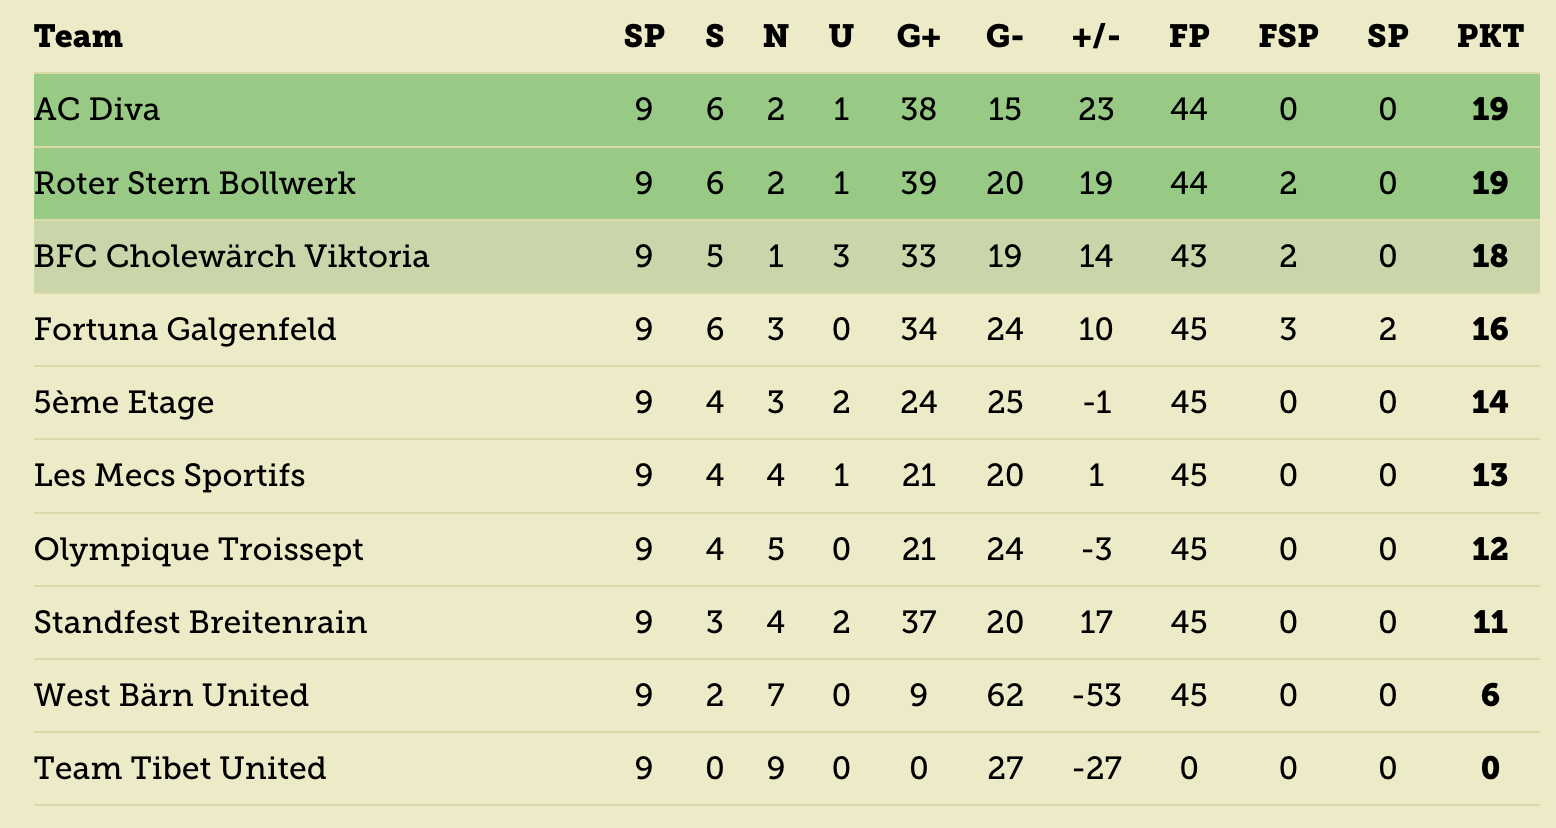The width and height of the screenshot is (1556, 828).
Task: Select the 5ème Etage team name
Action: pos(124,402)
